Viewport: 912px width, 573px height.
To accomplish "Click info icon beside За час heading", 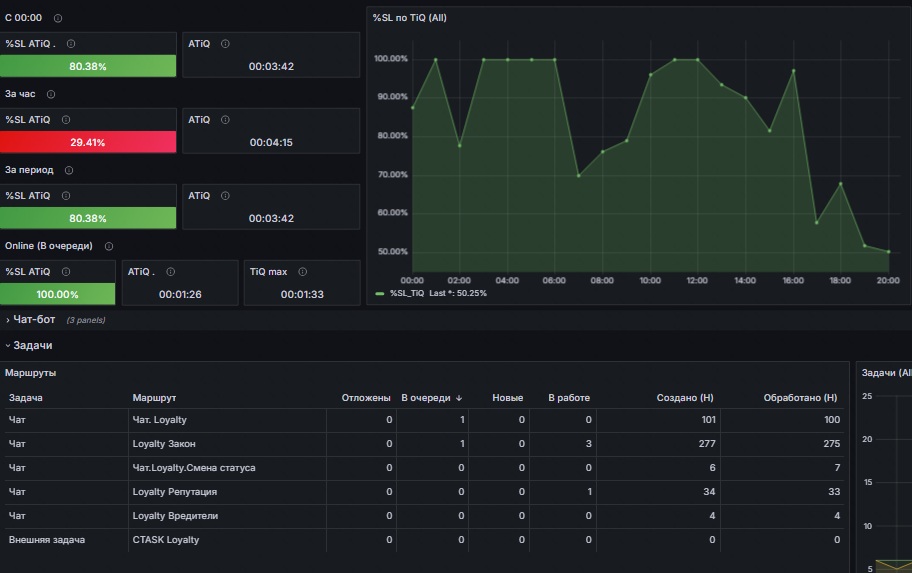I will coord(51,94).
